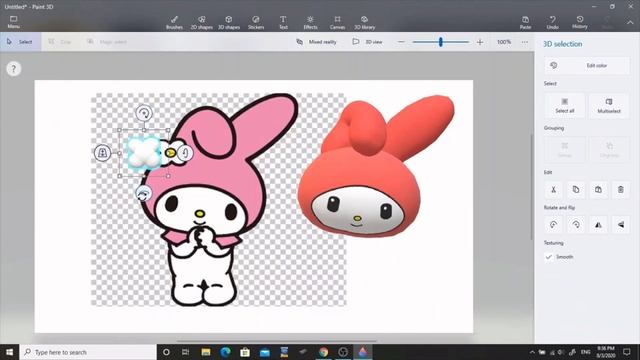Open the notification center icon
Screen dimensions: 640x360
(627, 352)
